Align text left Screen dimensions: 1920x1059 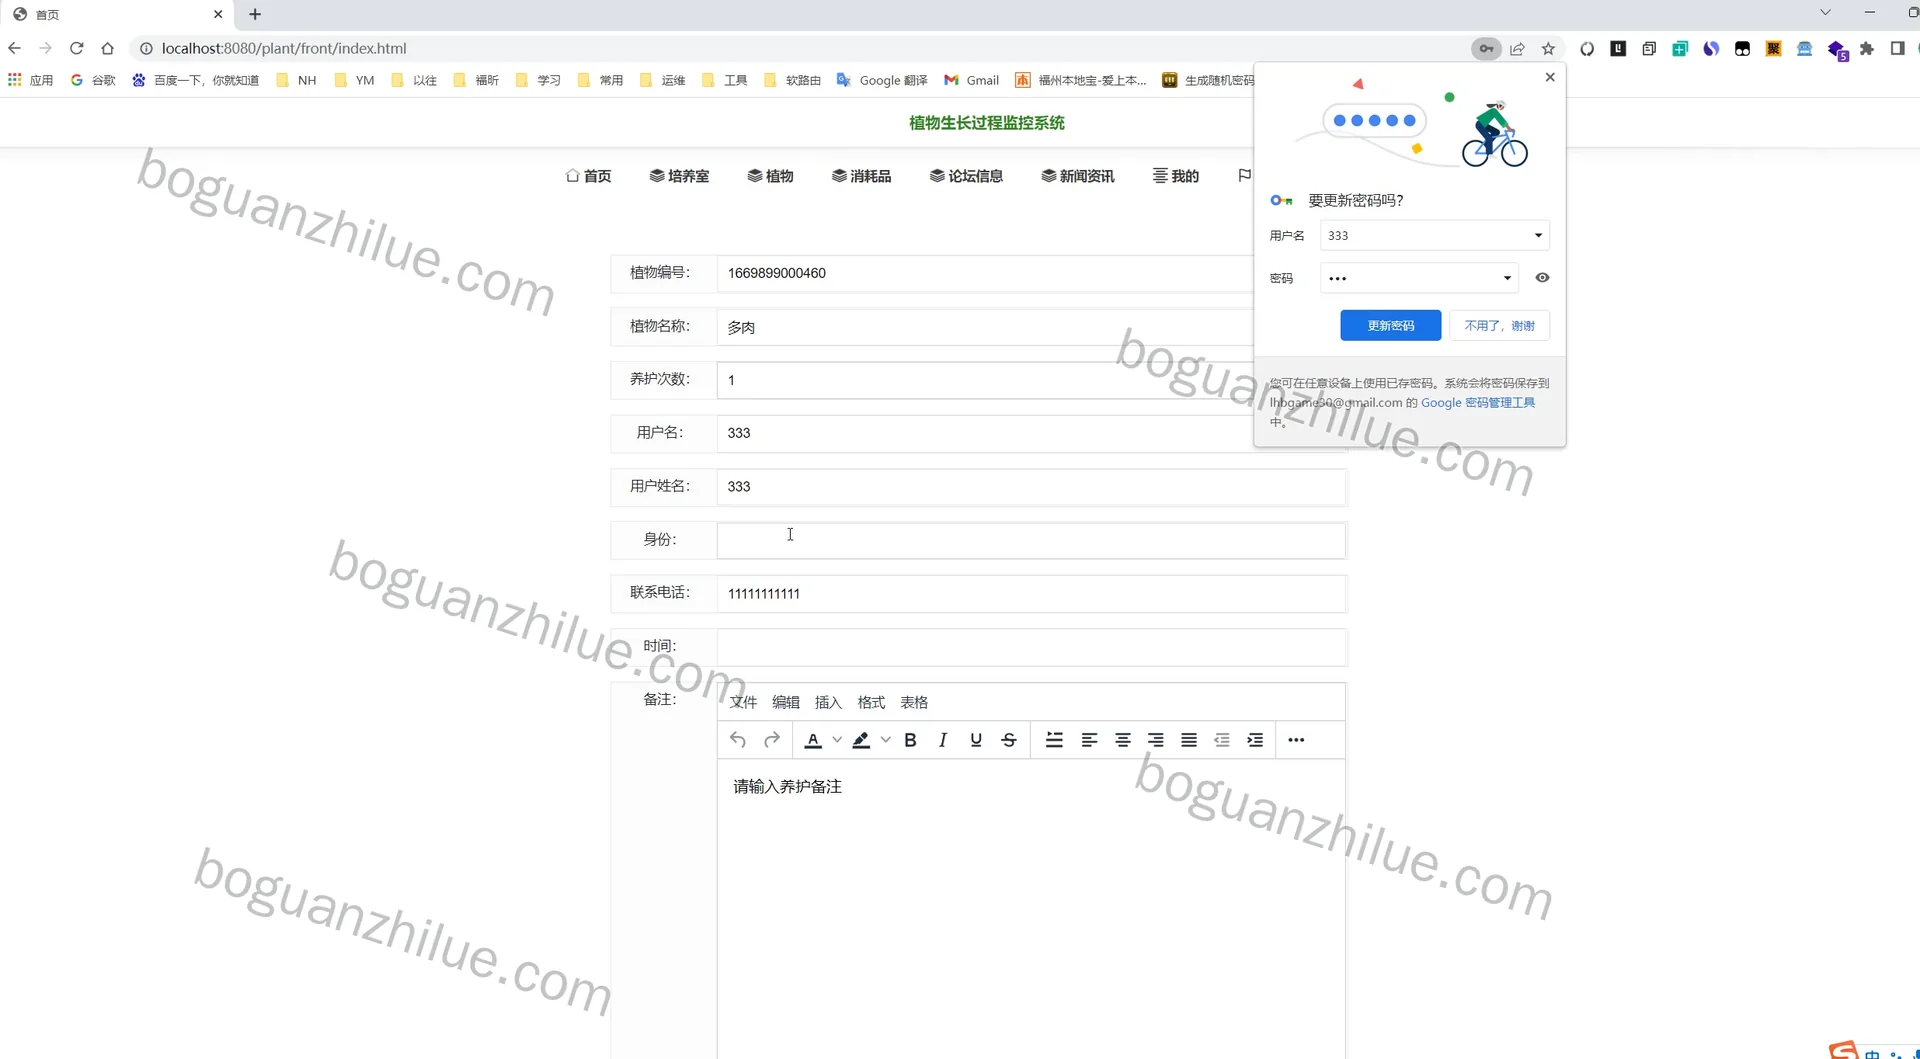[x=1090, y=740]
